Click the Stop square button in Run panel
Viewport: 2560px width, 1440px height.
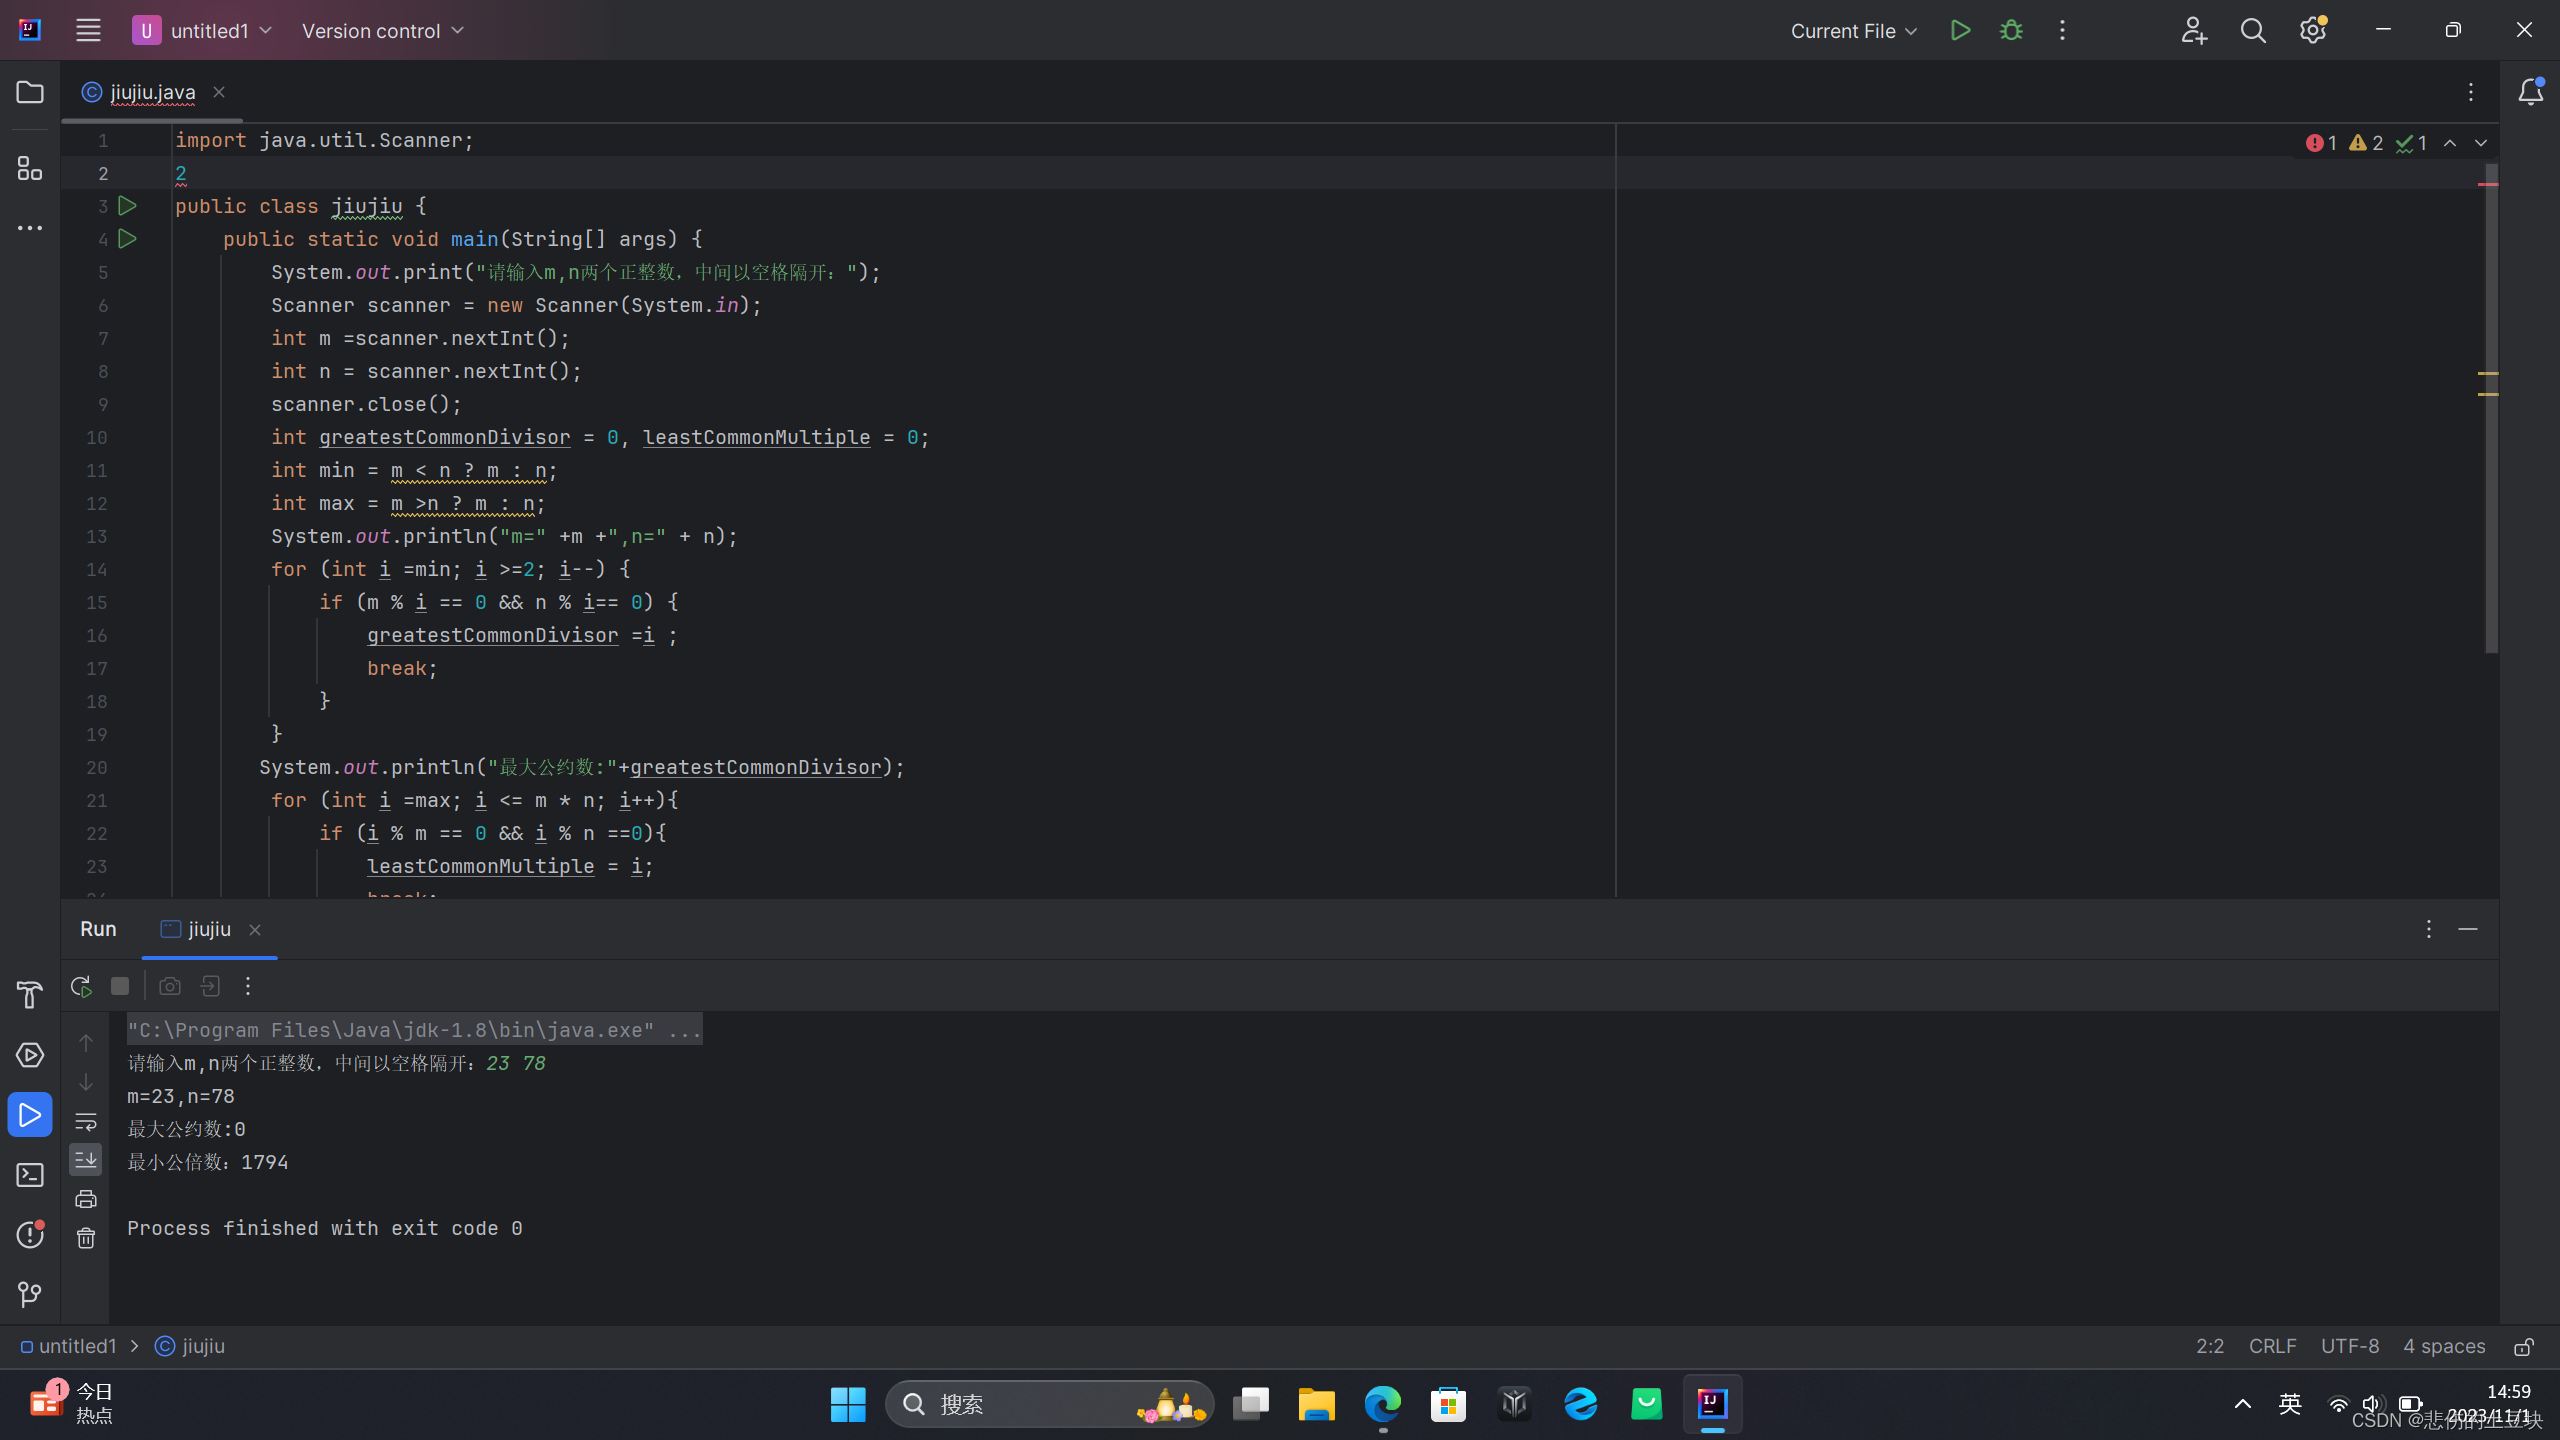(x=120, y=986)
